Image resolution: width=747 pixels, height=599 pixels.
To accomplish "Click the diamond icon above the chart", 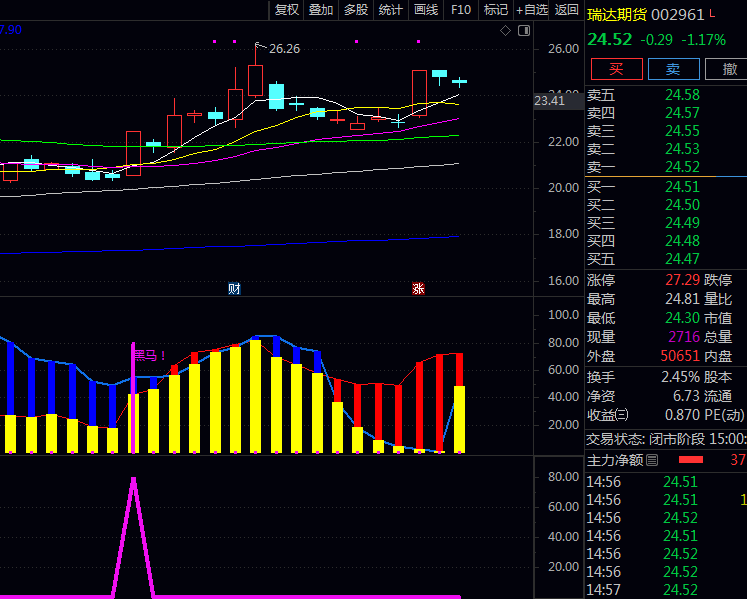I will coord(506,31).
